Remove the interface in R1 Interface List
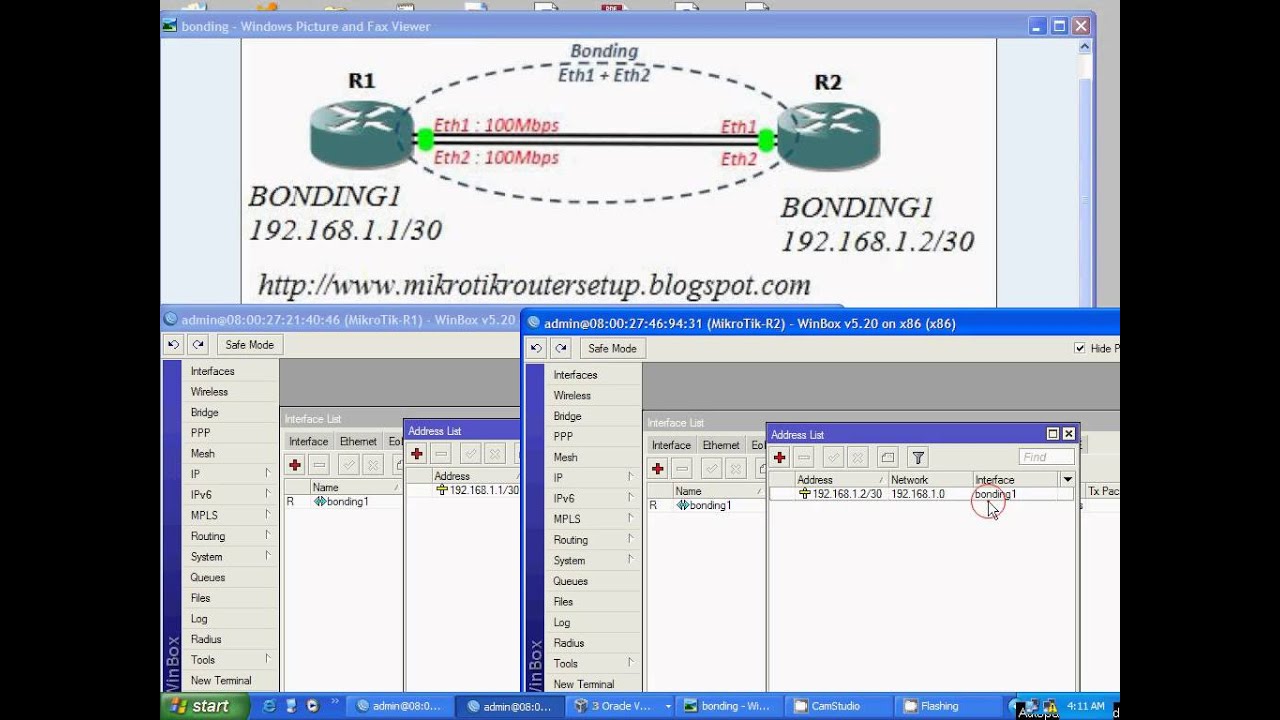Screen dimensions: 1280x720 (x=319, y=464)
